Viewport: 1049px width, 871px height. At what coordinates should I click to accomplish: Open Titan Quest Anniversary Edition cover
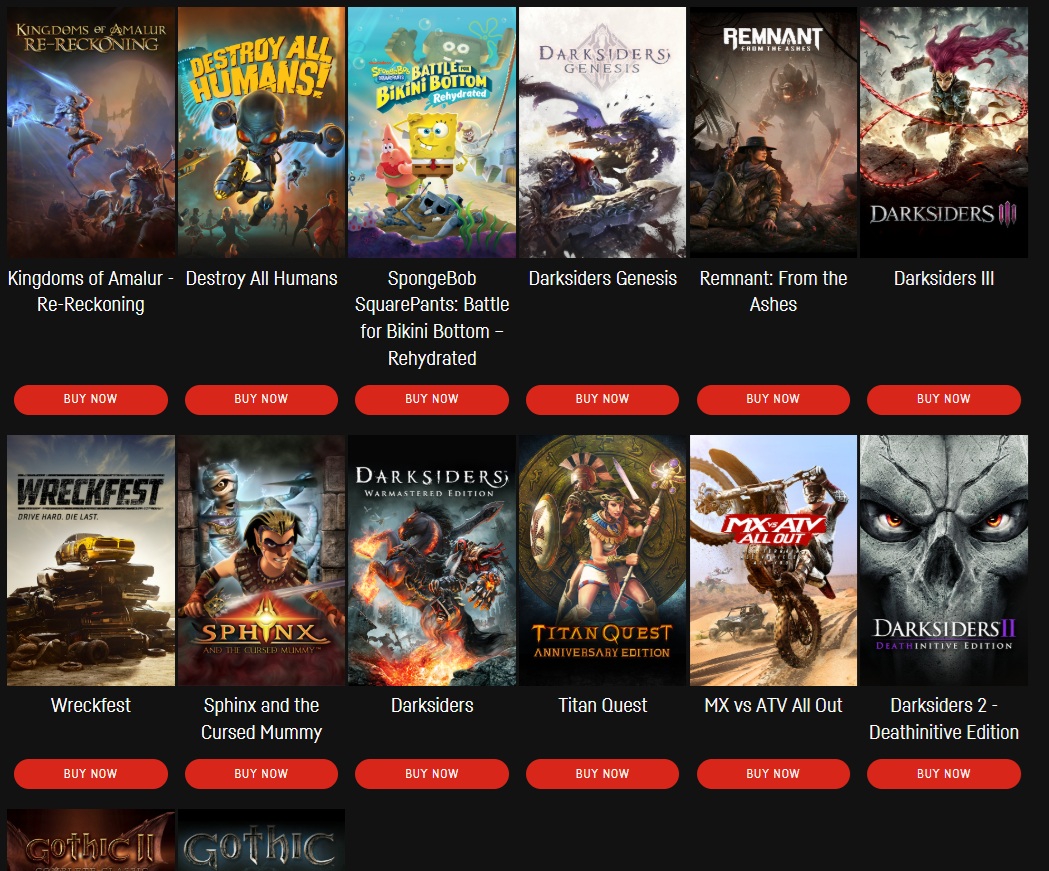(603, 561)
